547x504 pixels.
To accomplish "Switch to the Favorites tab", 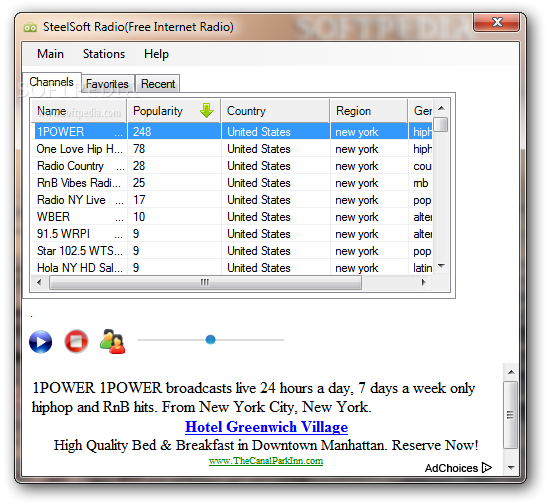I will (107, 84).
